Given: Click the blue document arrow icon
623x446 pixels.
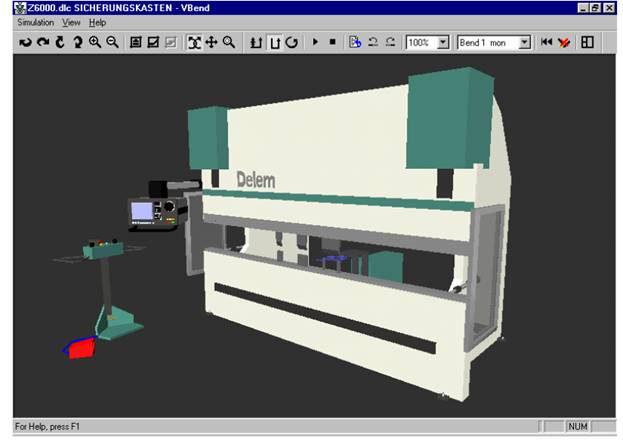Looking at the screenshot, I should click(x=355, y=42).
